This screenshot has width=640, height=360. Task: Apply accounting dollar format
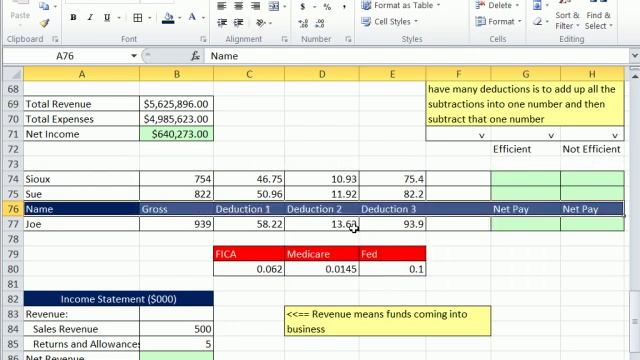tap(302, 6)
